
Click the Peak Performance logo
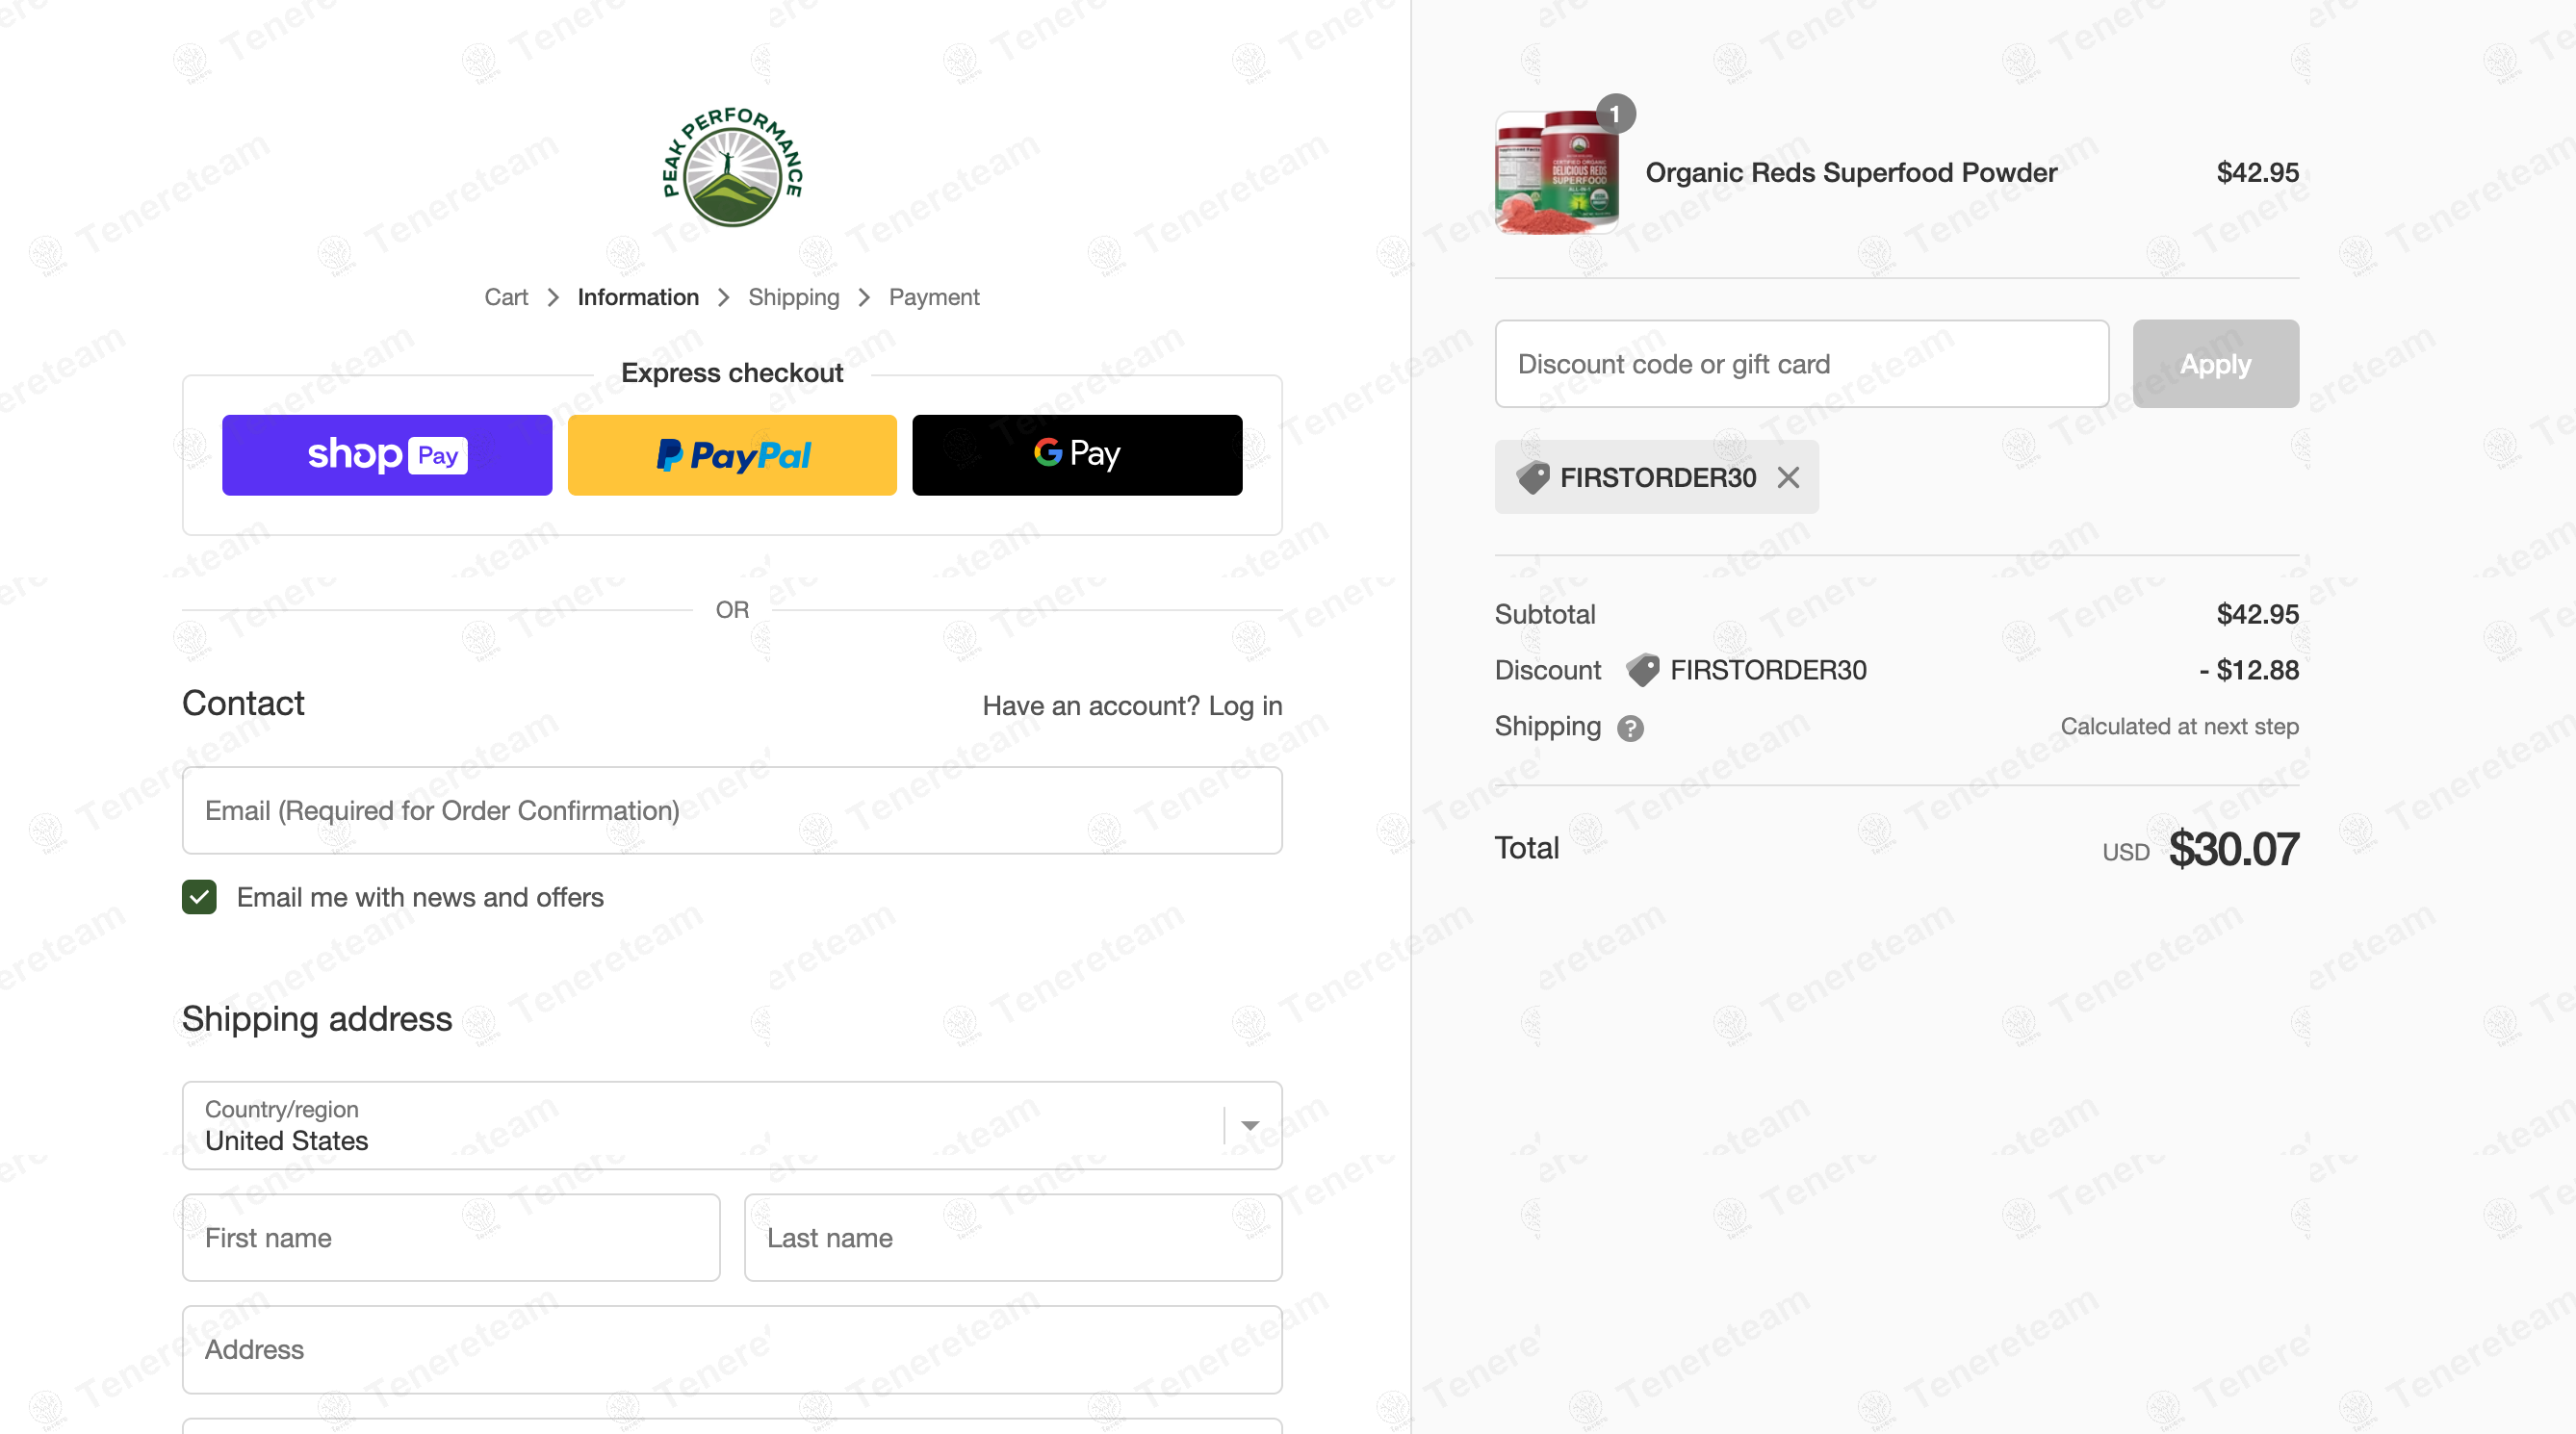tap(732, 166)
